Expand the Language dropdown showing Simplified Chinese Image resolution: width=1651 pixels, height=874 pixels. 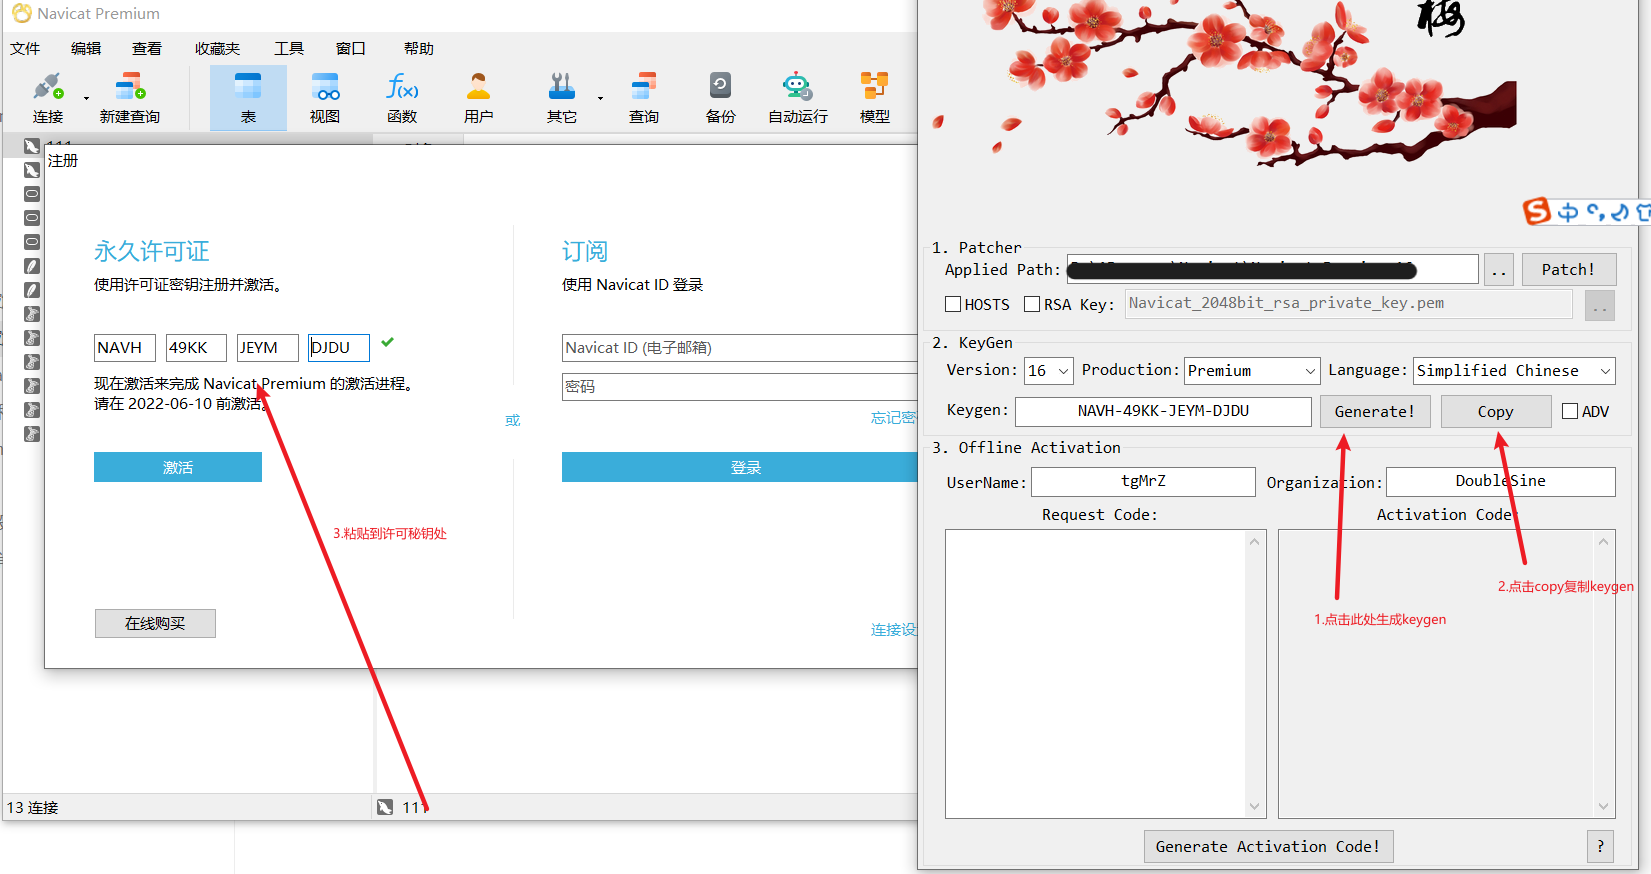(1514, 371)
